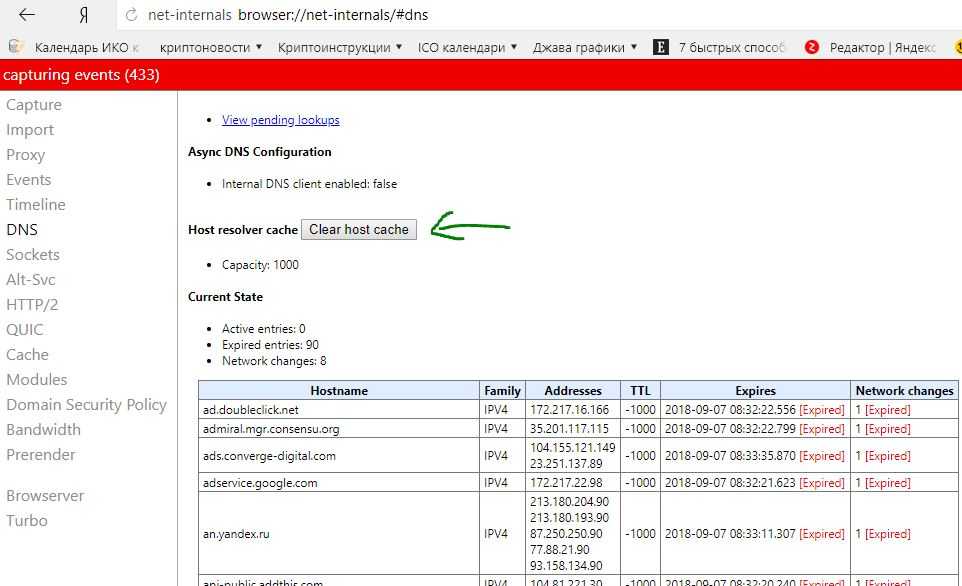Expand the Криптоинструкции bookmark folder
Screen dimensions: 962x586
tap(340, 47)
